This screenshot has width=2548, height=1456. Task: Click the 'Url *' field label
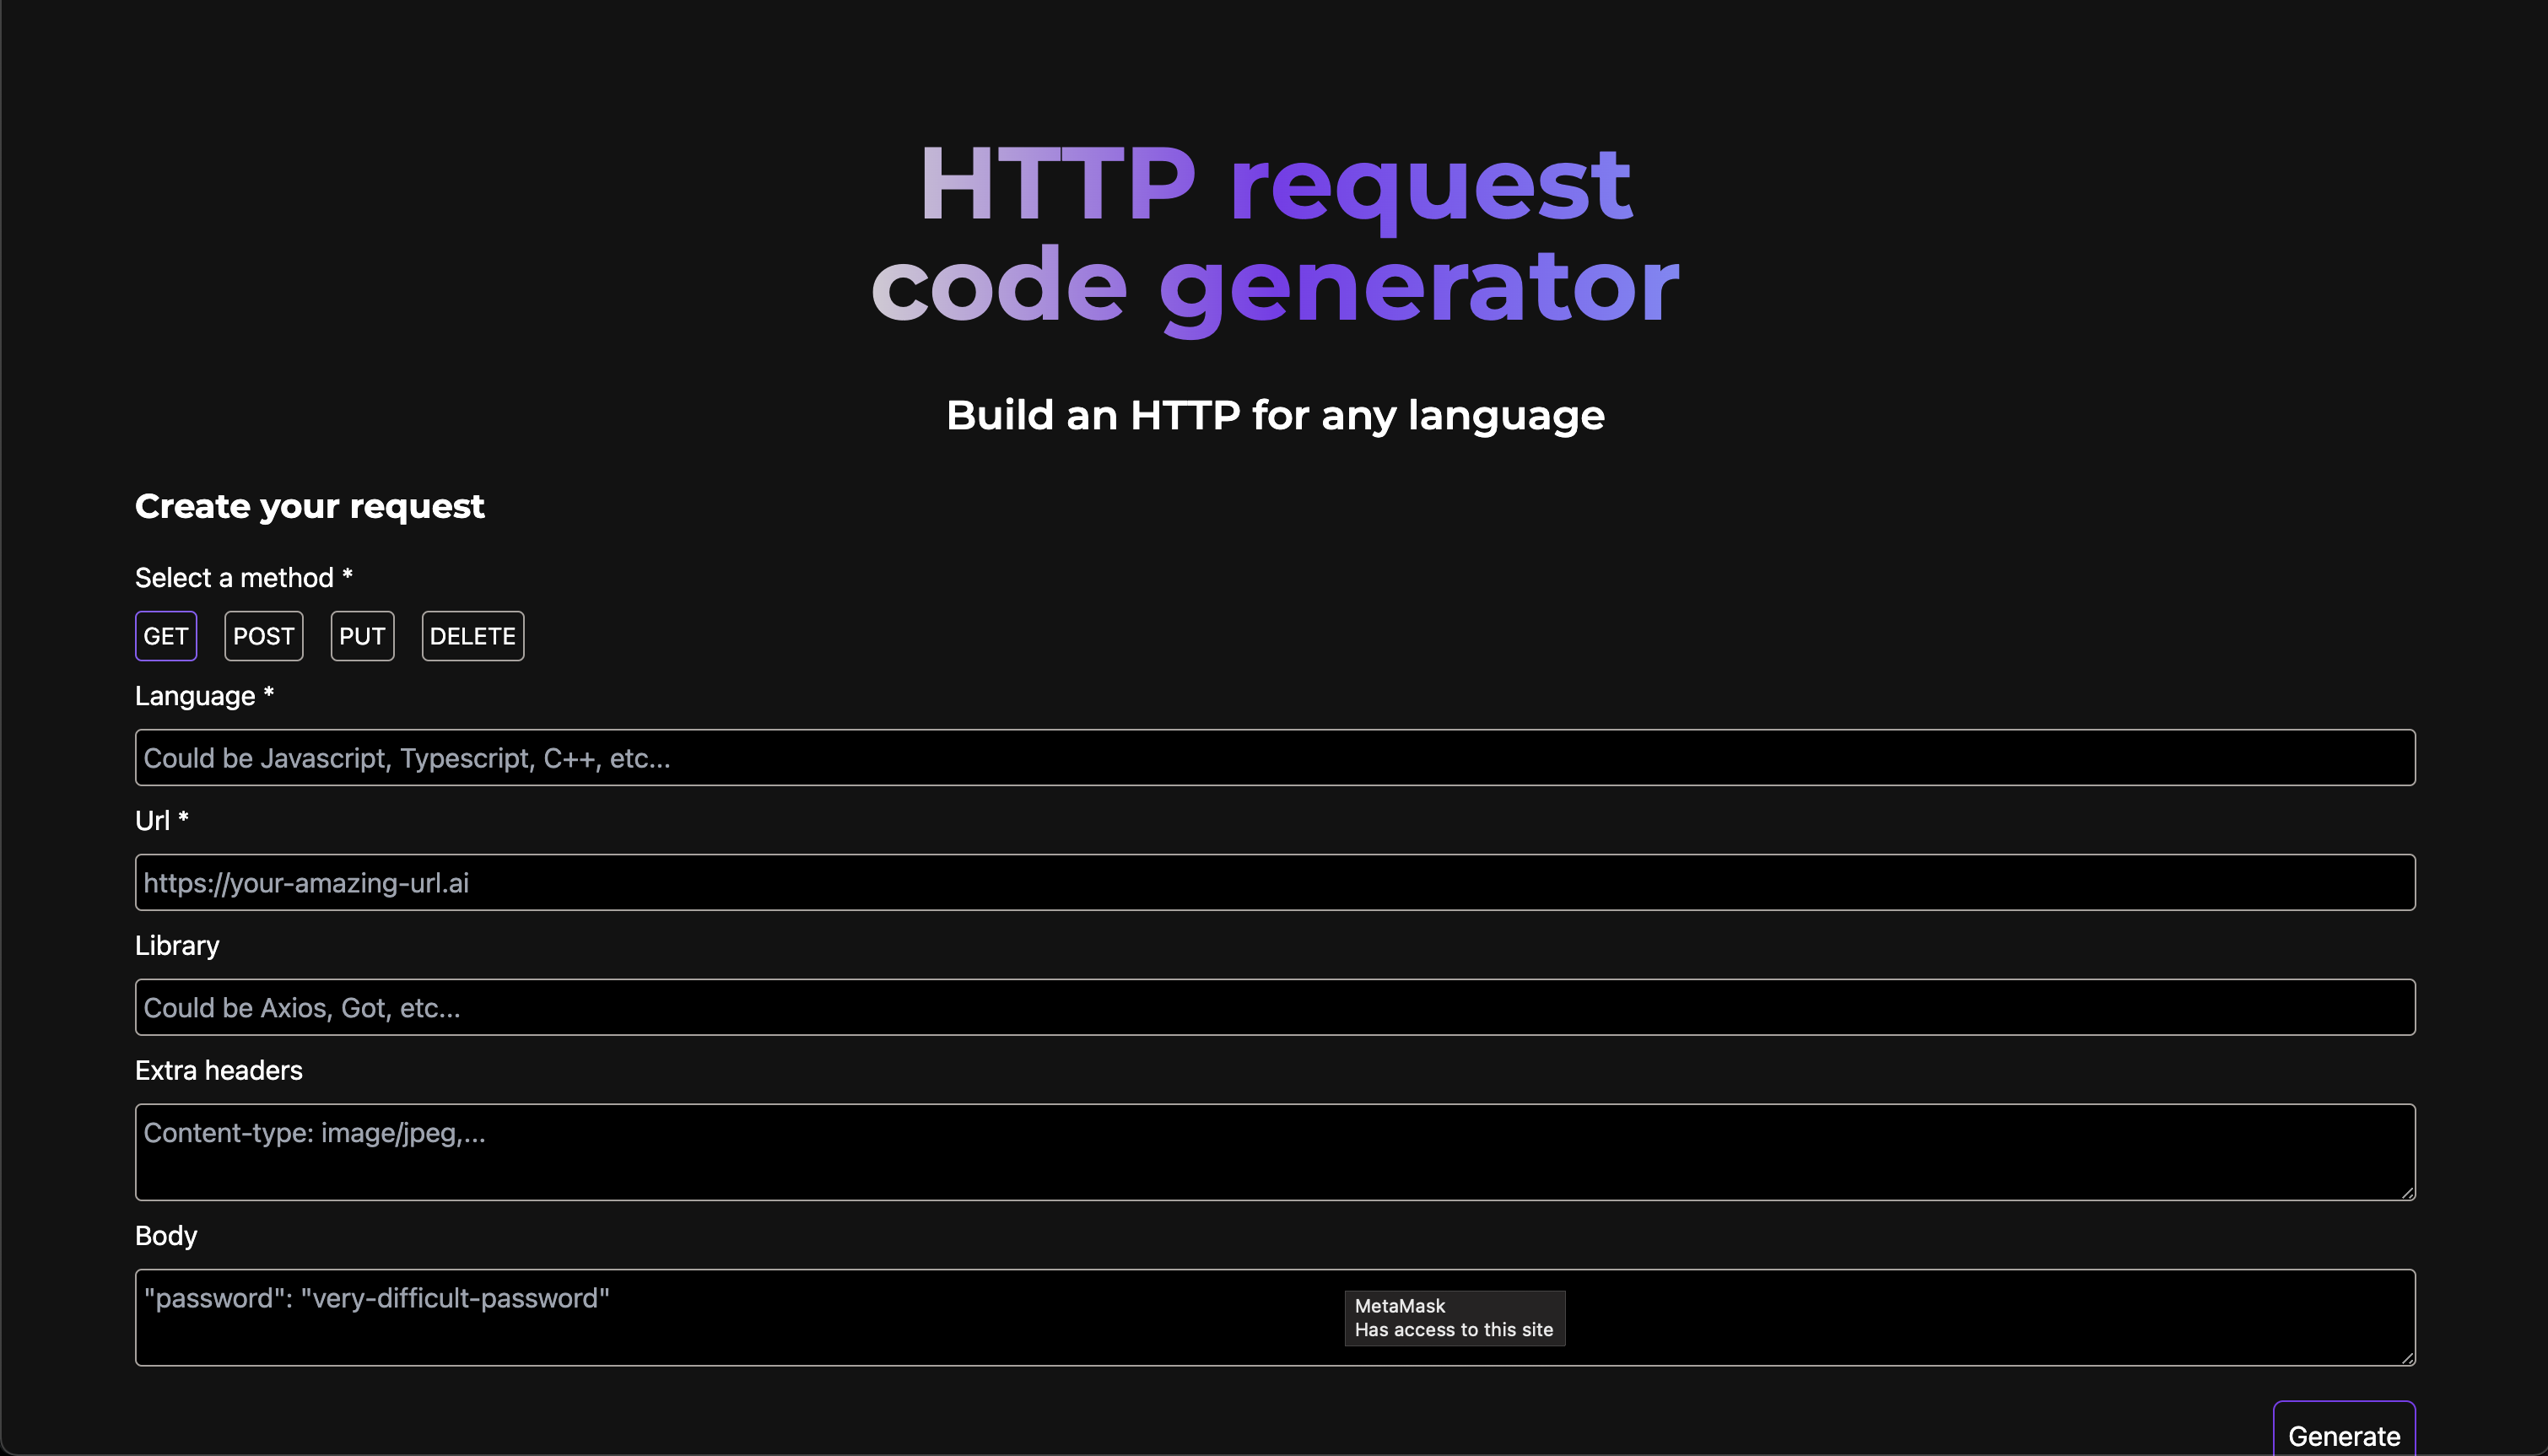pyautogui.click(x=161, y=821)
